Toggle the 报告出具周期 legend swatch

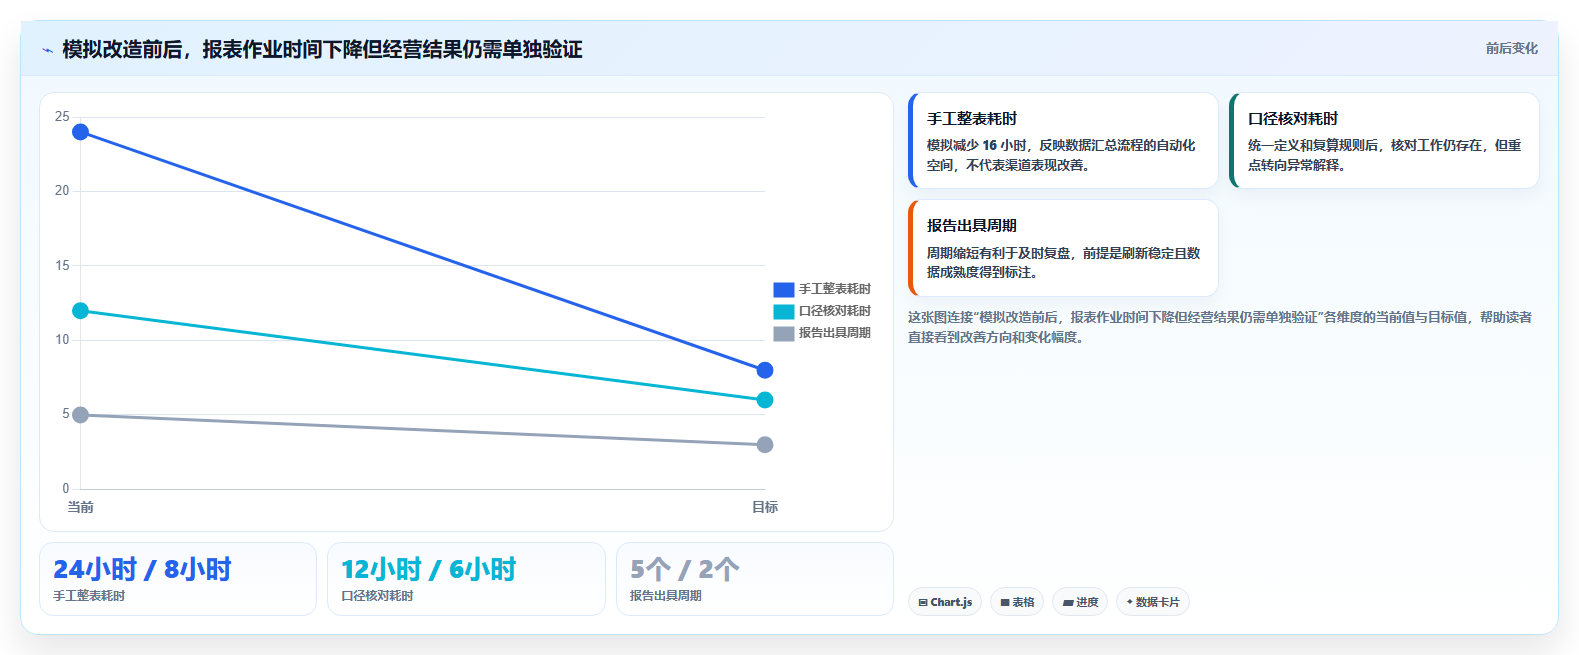(x=783, y=333)
